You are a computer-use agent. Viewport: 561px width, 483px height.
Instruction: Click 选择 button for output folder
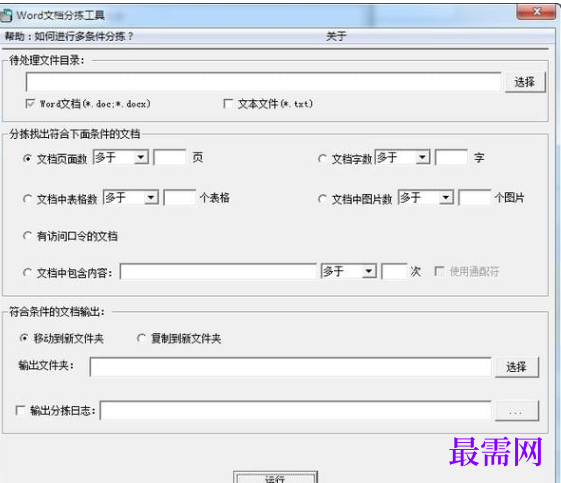tap(517, 367)
